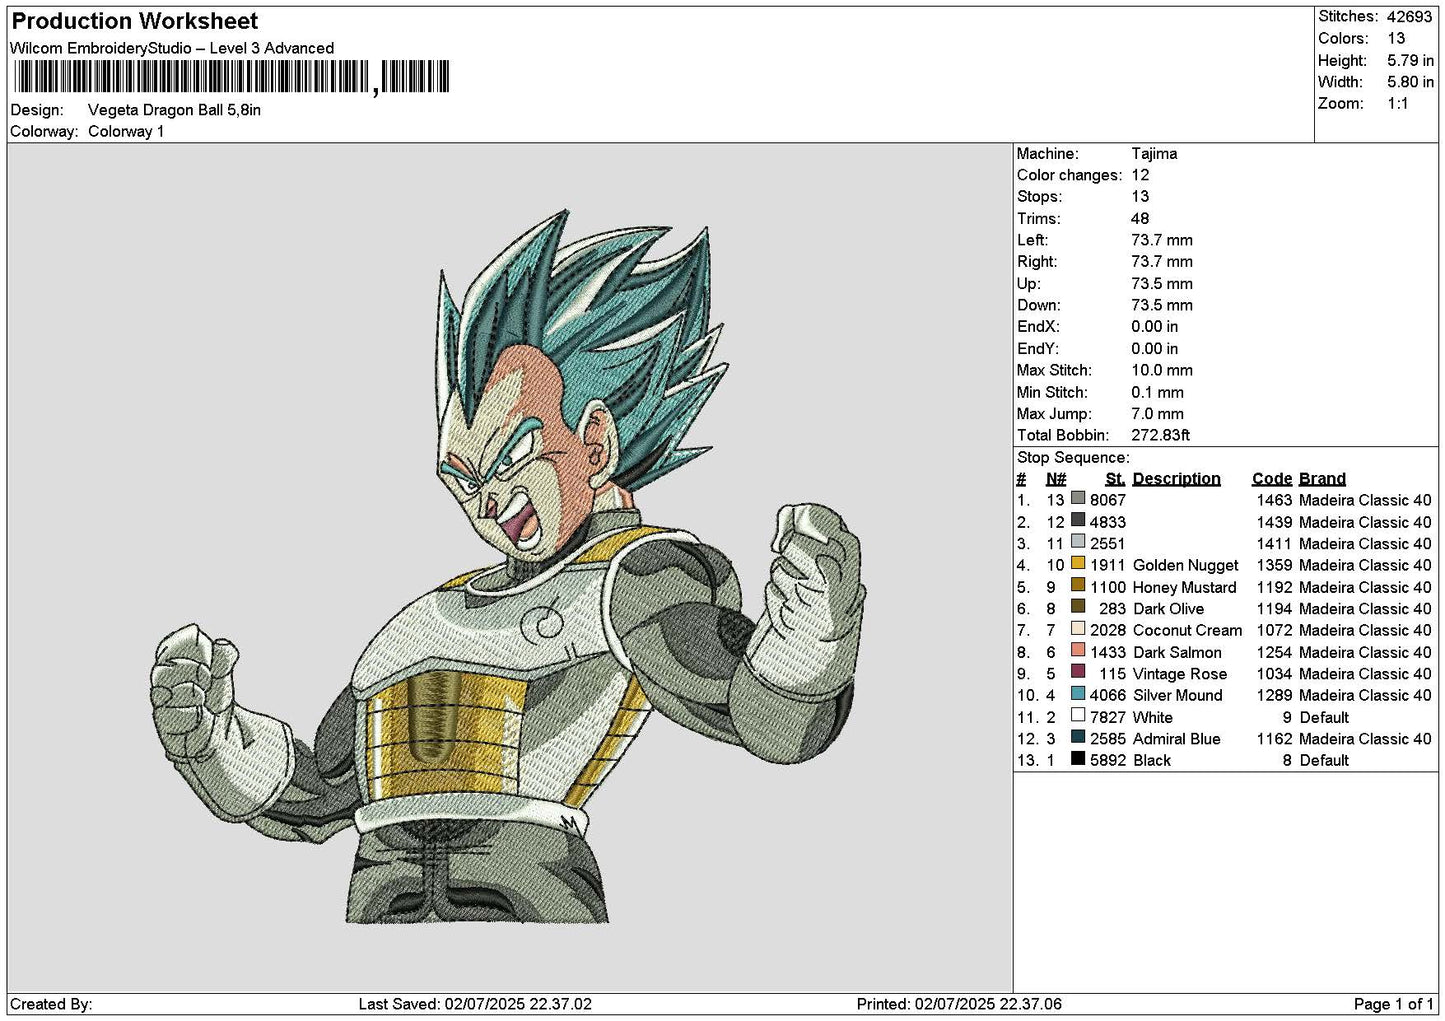This screenshot has height=1021, width=1445.
Task: Click the 'Color changes:' label
Action: [x=1069, y=175]
